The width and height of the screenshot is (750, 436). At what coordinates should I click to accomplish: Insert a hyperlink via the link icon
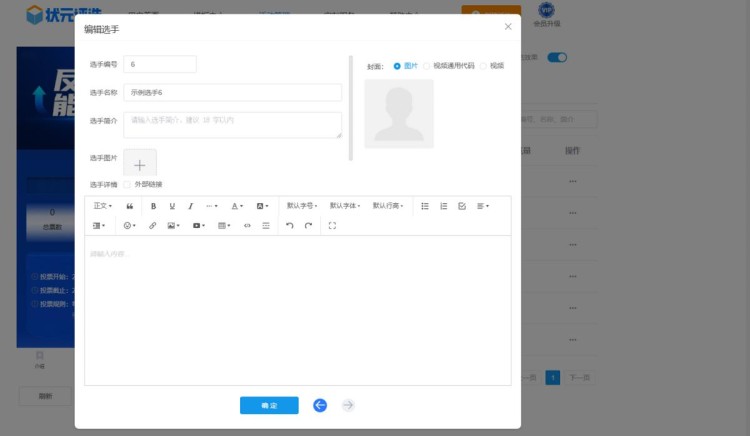pos(153,226)
